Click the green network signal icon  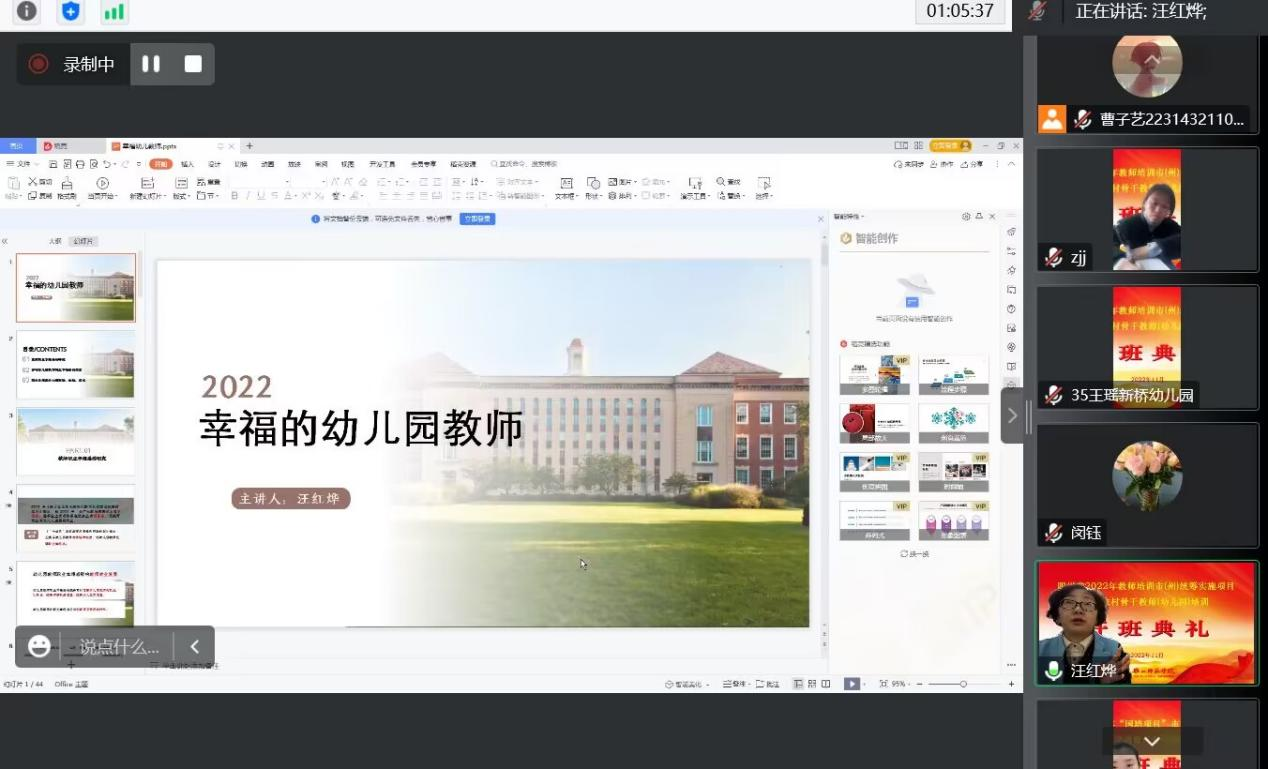(114, 12)
